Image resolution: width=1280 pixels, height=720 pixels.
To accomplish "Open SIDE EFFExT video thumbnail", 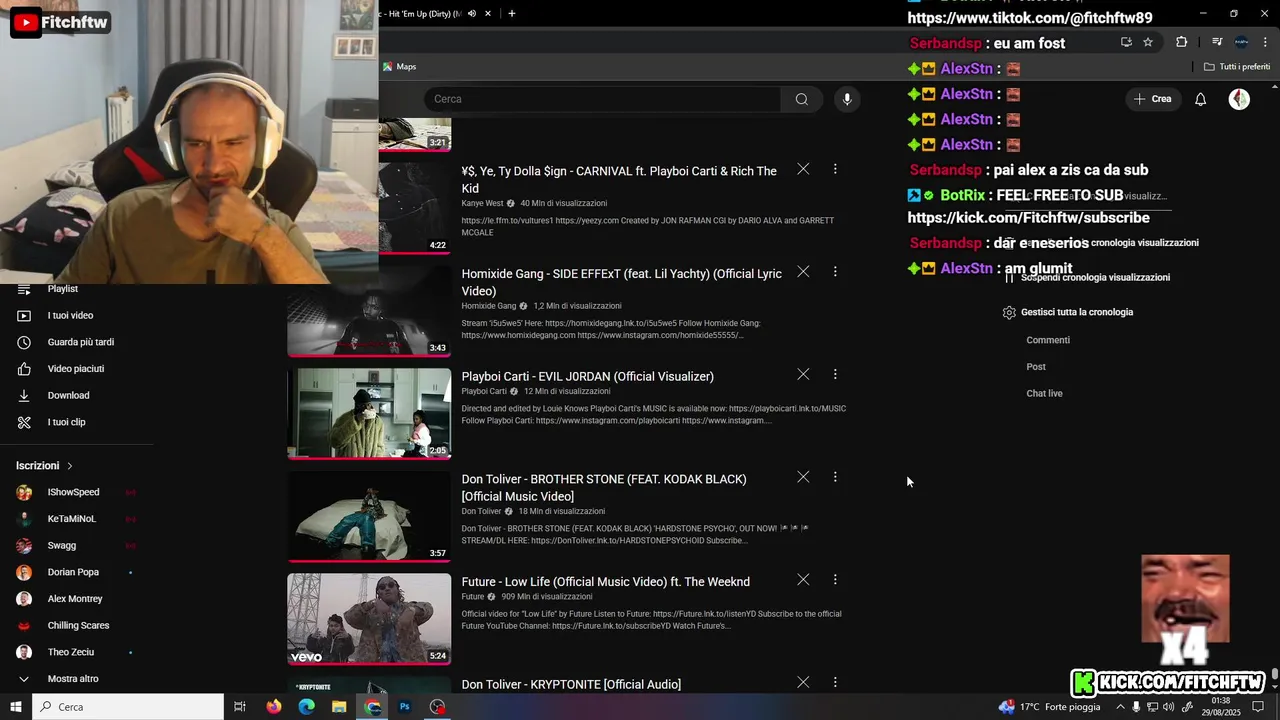I will click(369, 311).
